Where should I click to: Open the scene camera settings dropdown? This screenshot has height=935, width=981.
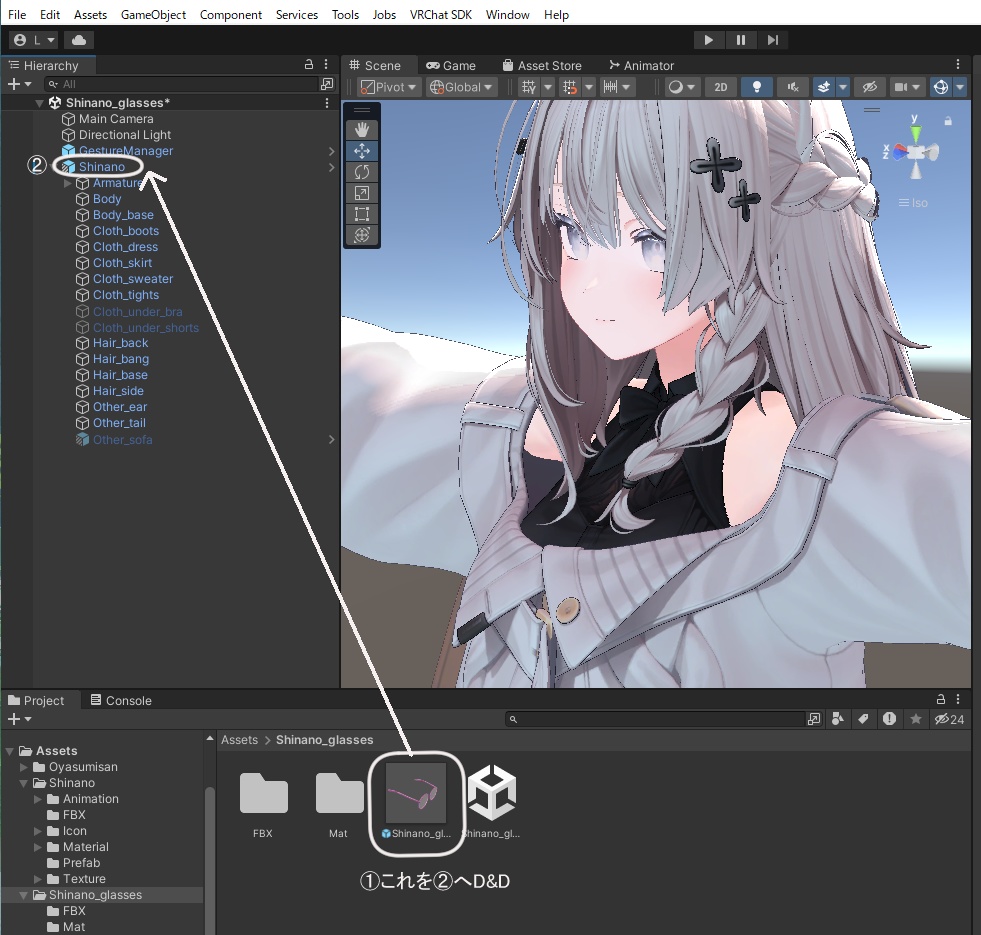pyautogui.click(x=907, y=87)
